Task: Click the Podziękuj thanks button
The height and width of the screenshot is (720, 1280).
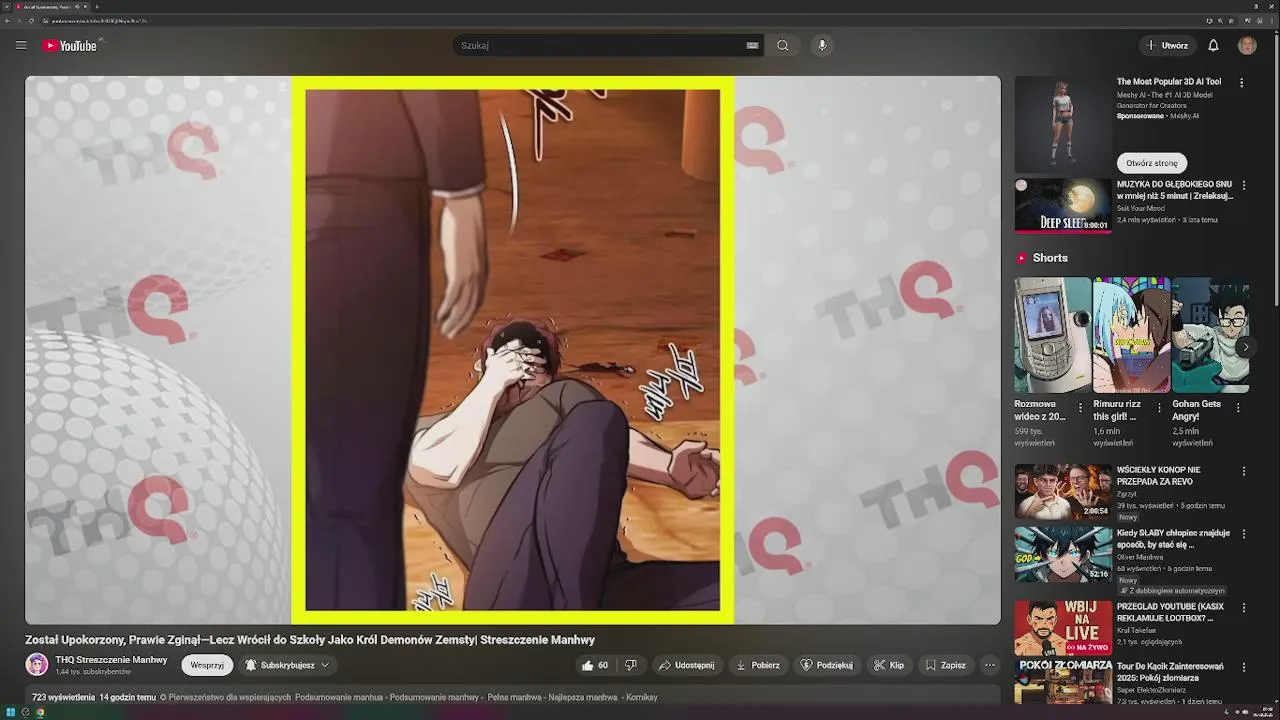Action: point(826,665)
